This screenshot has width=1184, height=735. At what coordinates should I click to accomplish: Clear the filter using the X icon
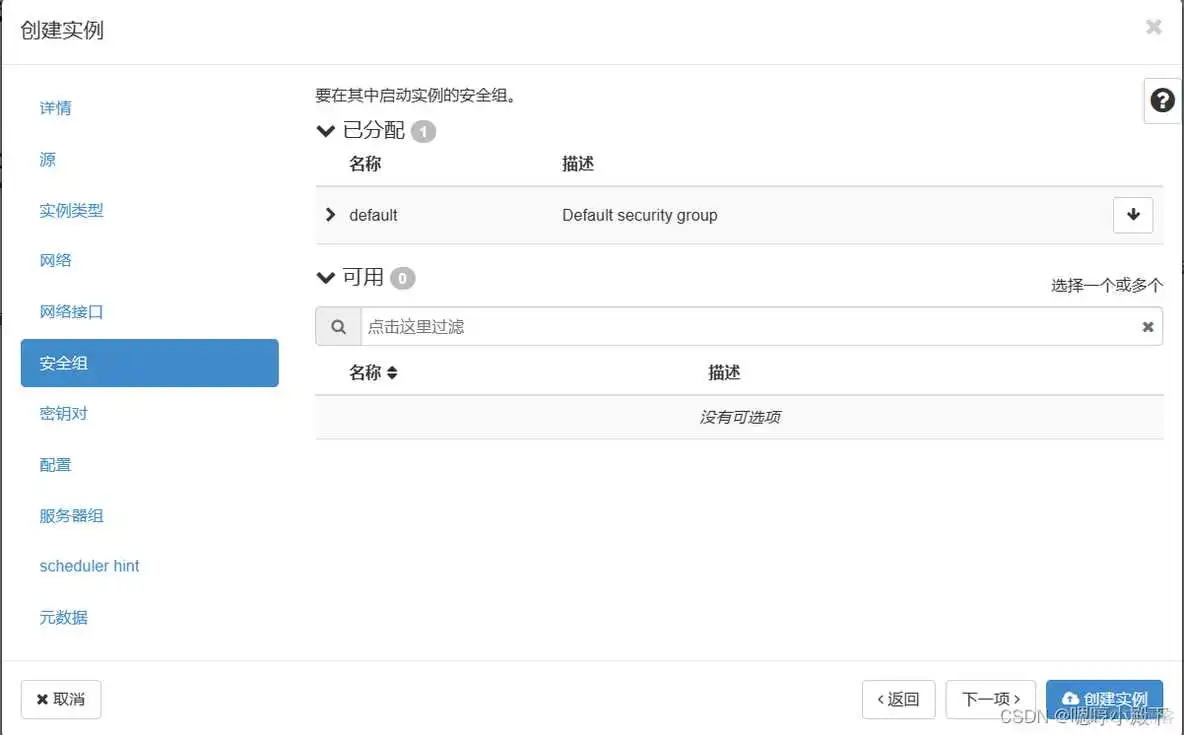click(x=1147, y=326)
